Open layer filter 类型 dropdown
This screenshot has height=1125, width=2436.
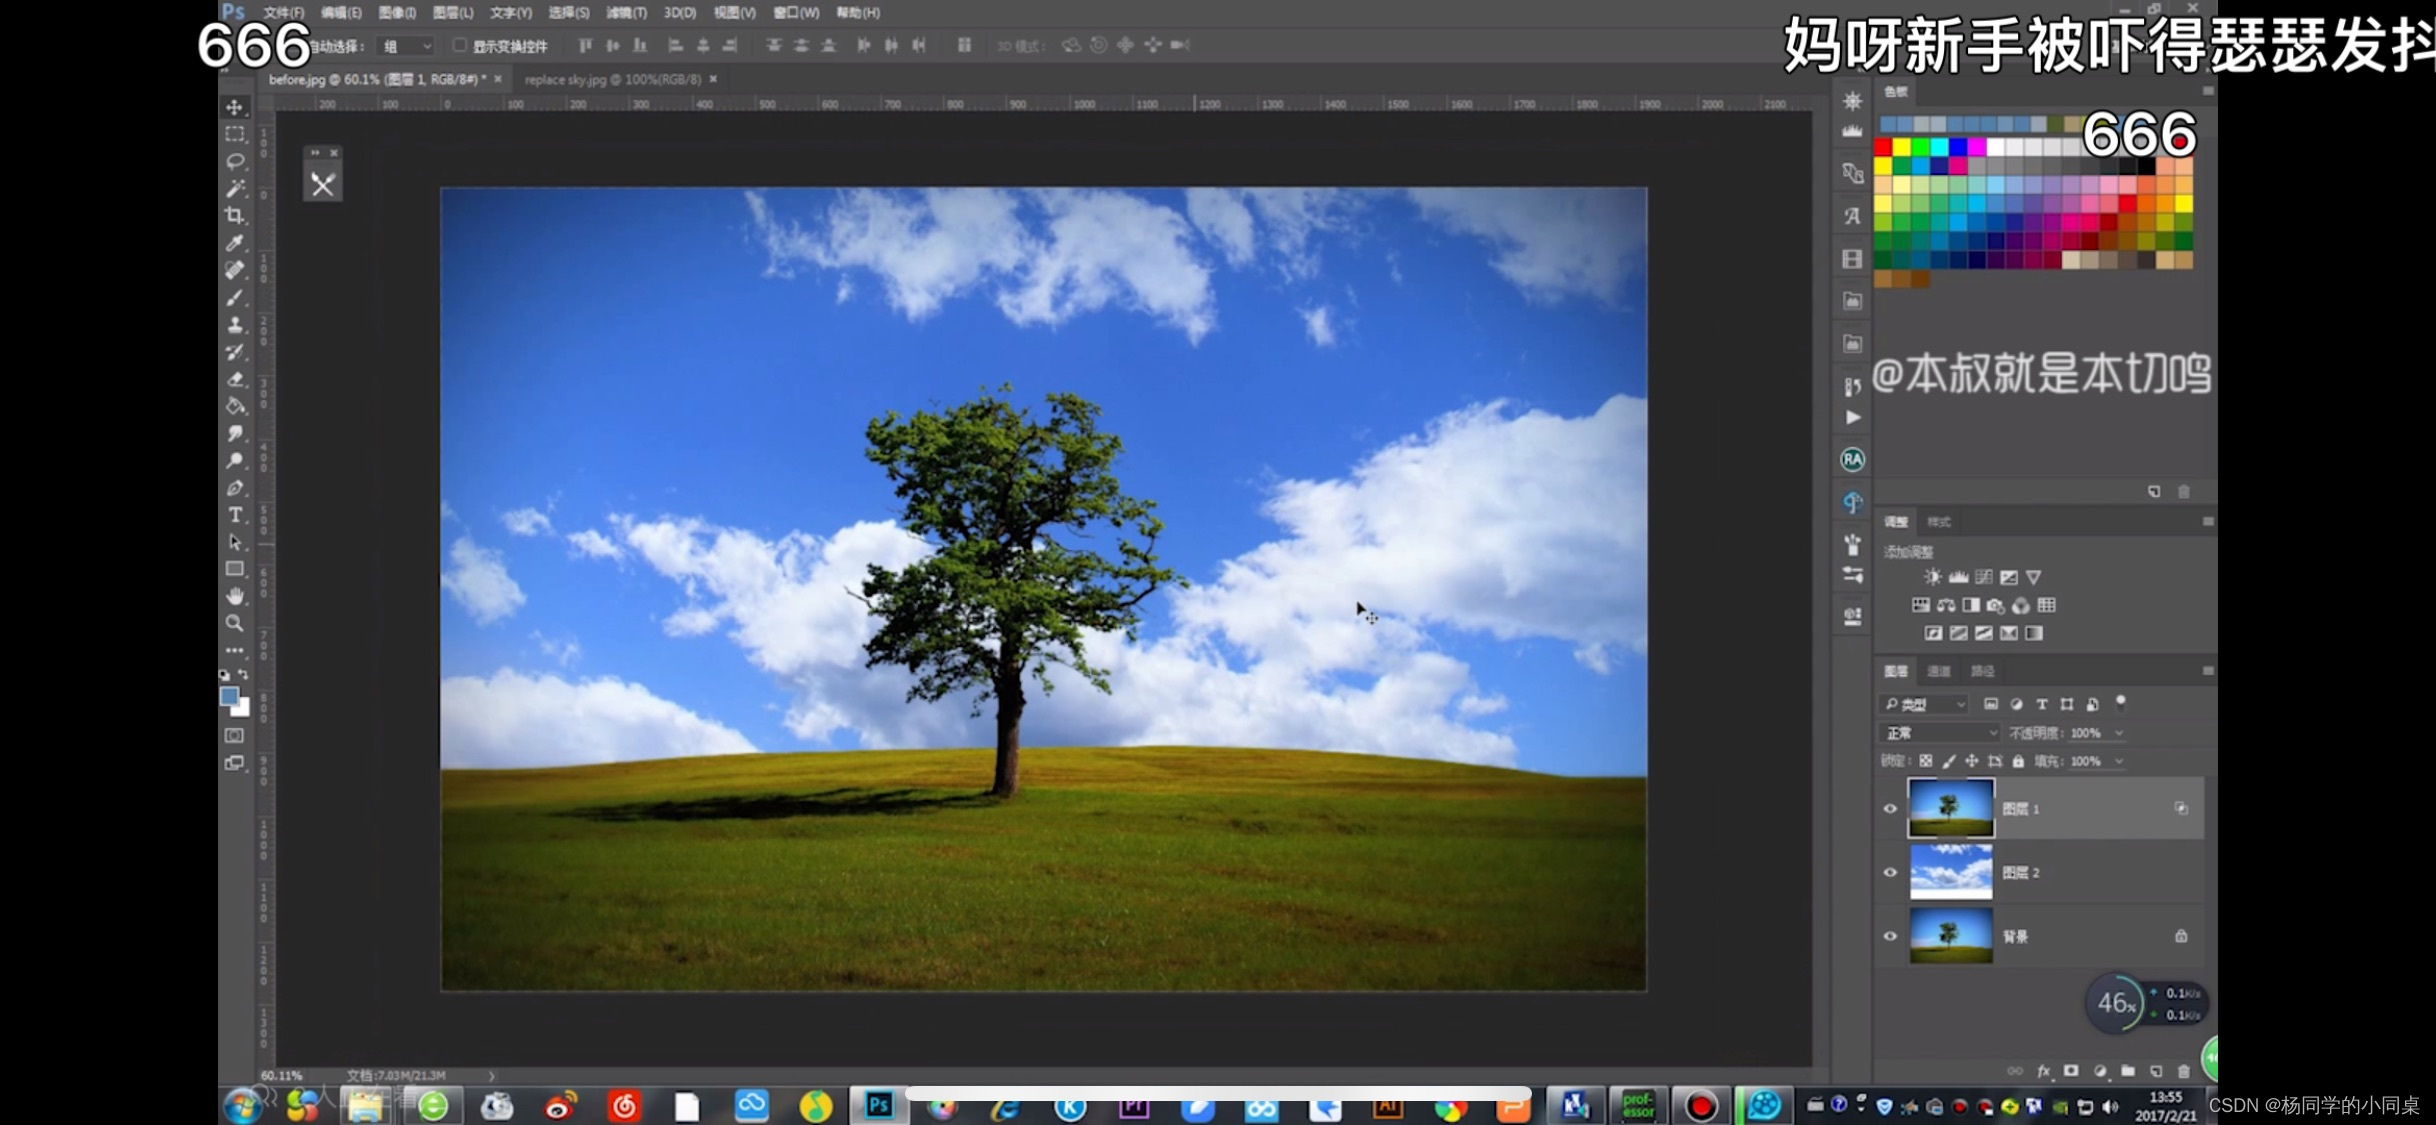click(x=1924, y=704)
